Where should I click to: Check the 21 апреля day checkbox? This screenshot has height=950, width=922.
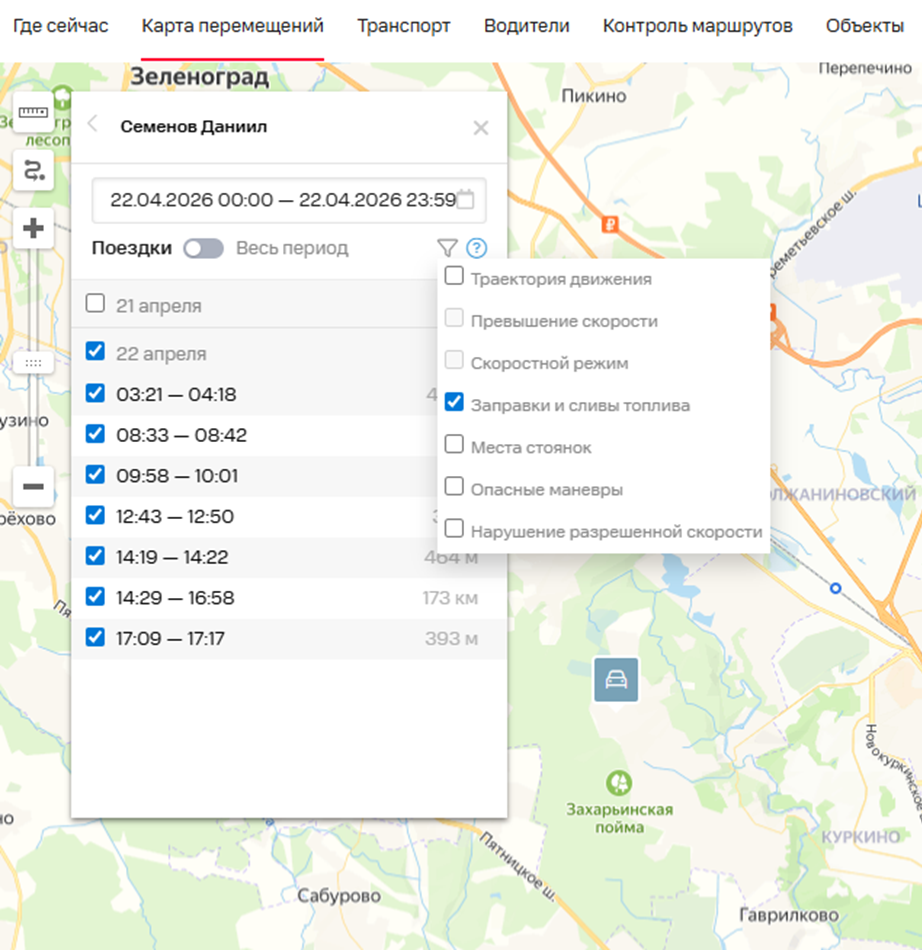(95, 304)
